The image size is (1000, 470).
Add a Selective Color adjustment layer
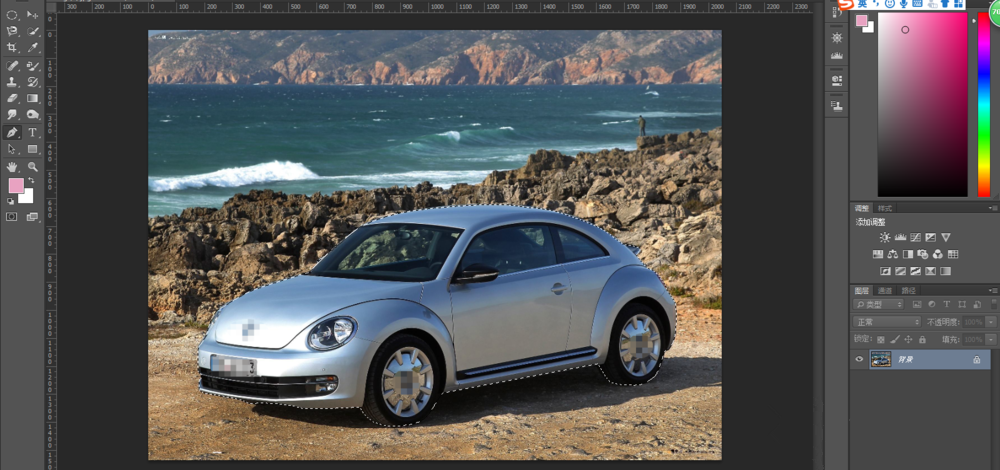coord(930,271)
